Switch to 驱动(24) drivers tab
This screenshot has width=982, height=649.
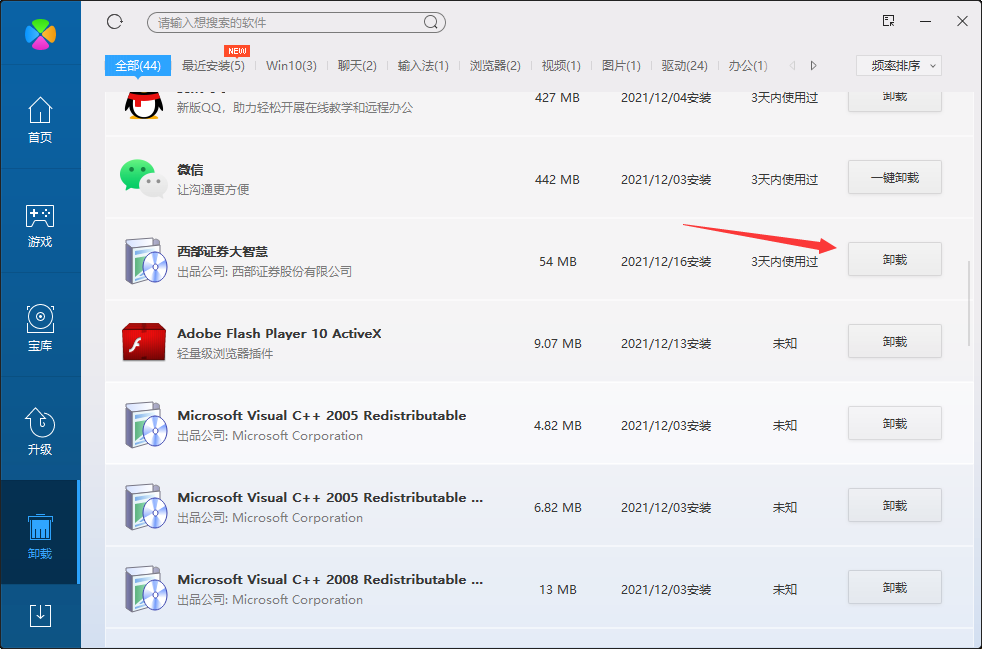(684, 66)
